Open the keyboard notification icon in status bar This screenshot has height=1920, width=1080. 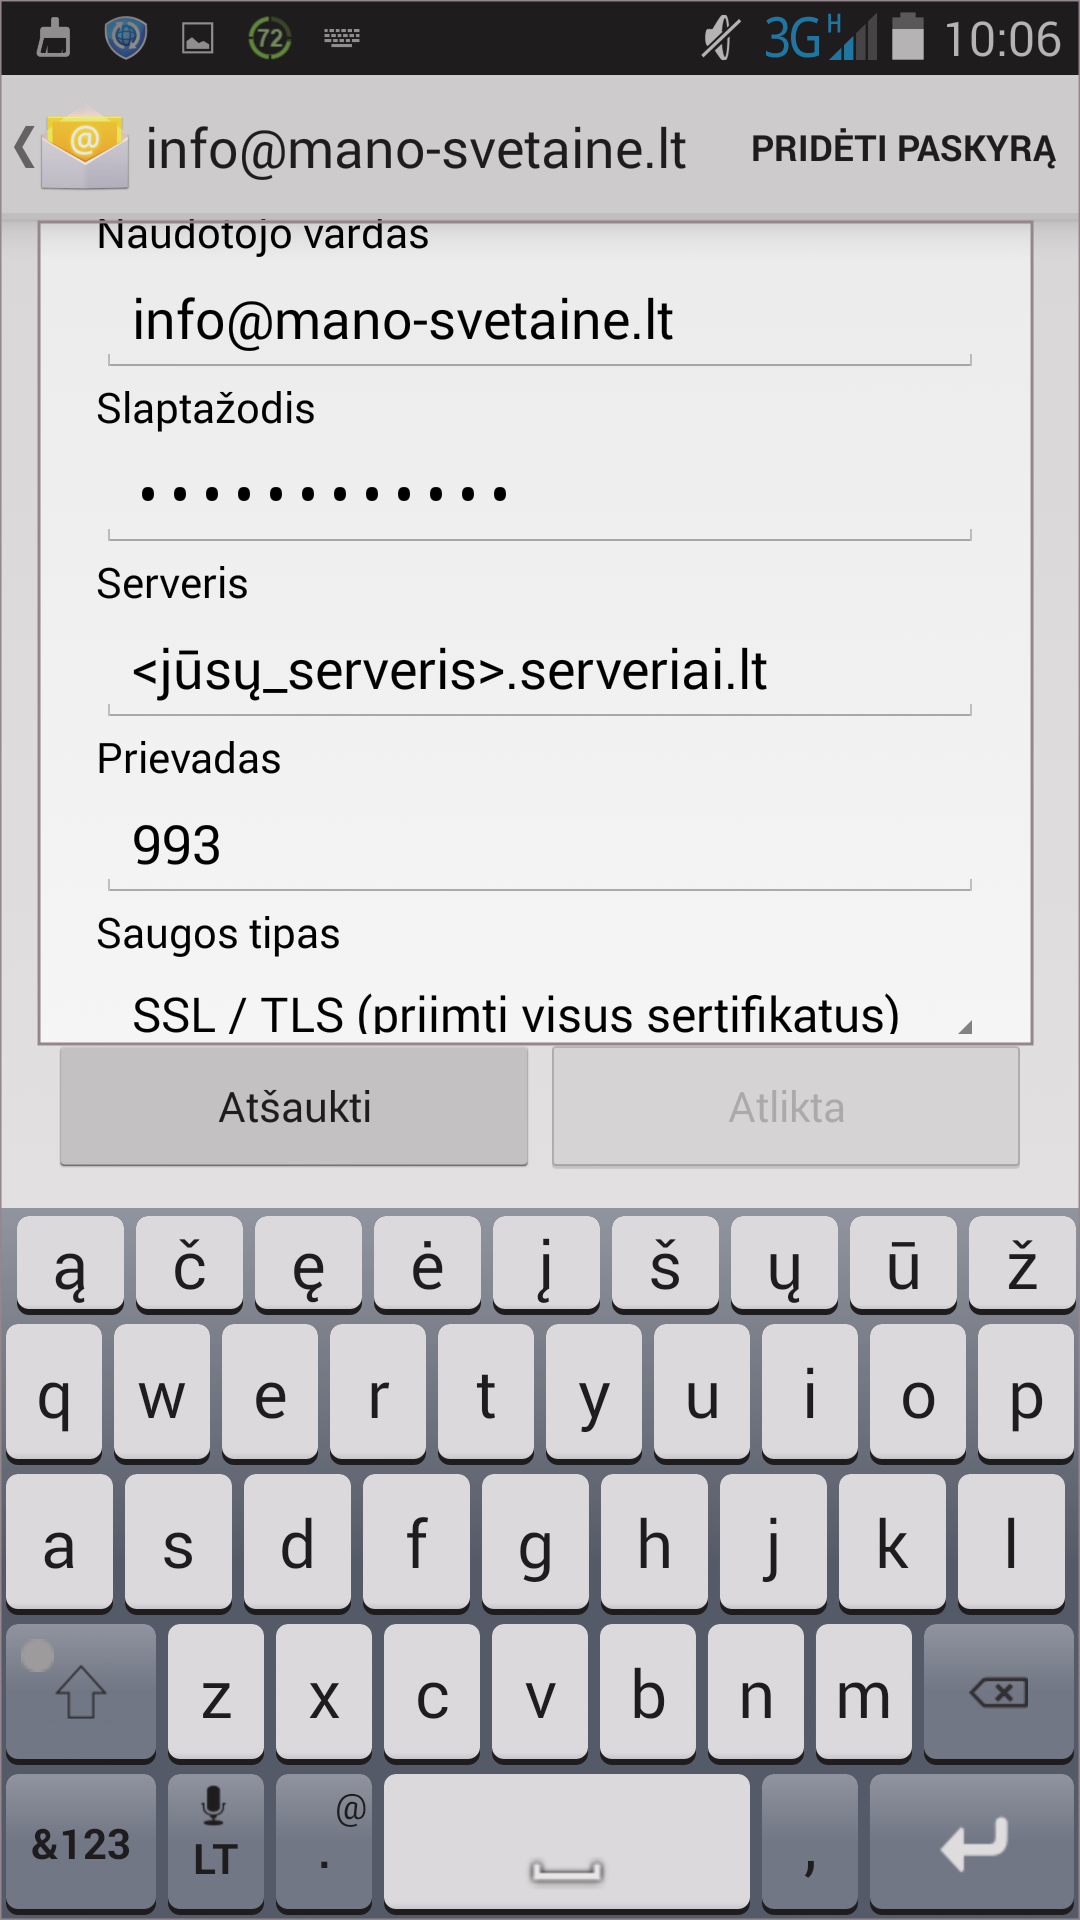(341, 38)
